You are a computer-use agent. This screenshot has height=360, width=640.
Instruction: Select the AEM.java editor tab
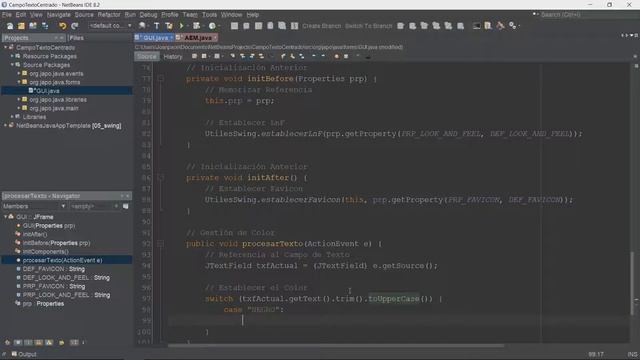point(198,38)
